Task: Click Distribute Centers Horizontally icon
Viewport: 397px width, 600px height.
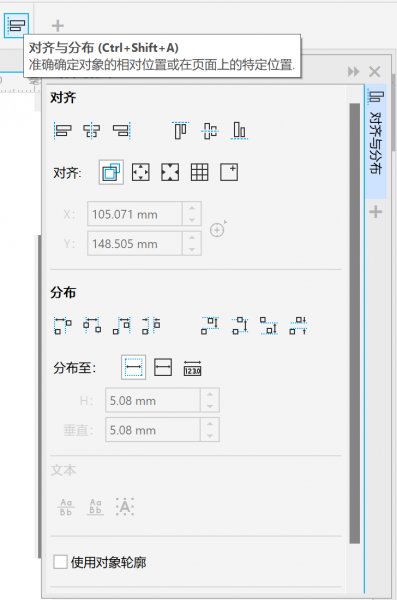Action: [x=92, y=326]
